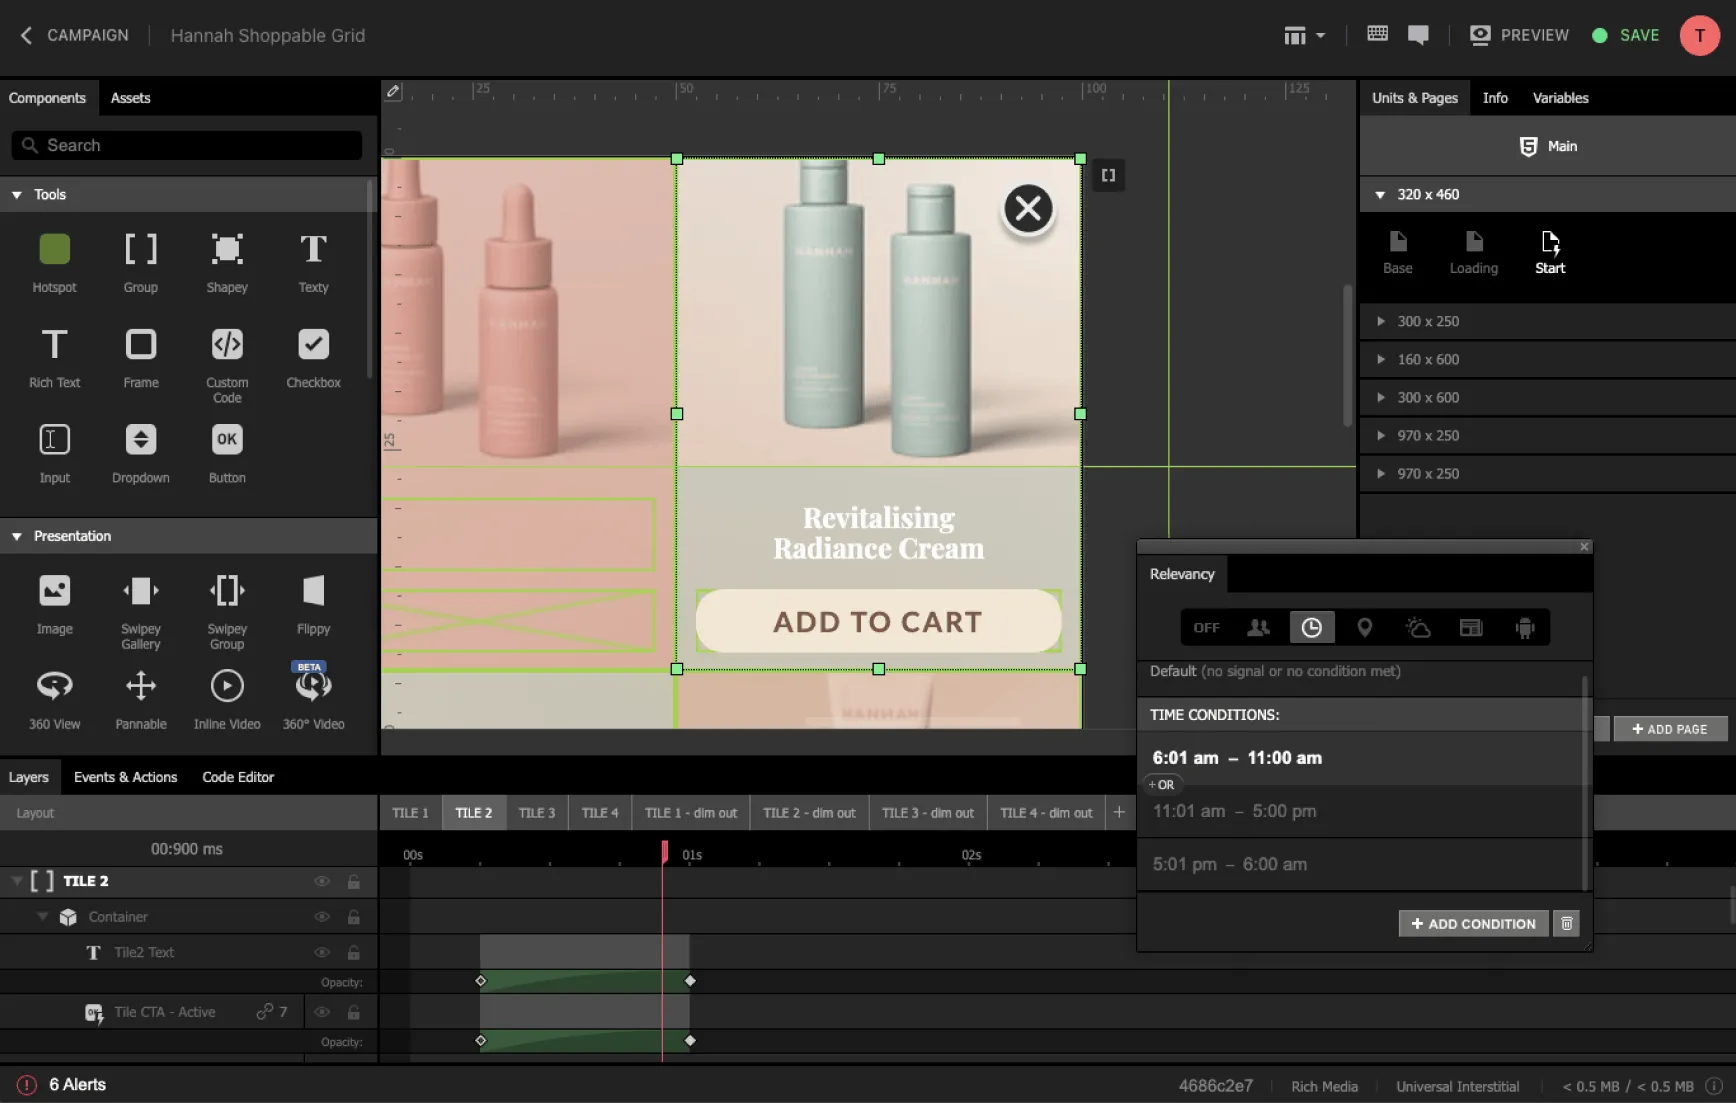This screenshot has width=1736, height=1103.
Task: Collapse the TILE 2 layer tree
Action: click(x=17, y=881)
